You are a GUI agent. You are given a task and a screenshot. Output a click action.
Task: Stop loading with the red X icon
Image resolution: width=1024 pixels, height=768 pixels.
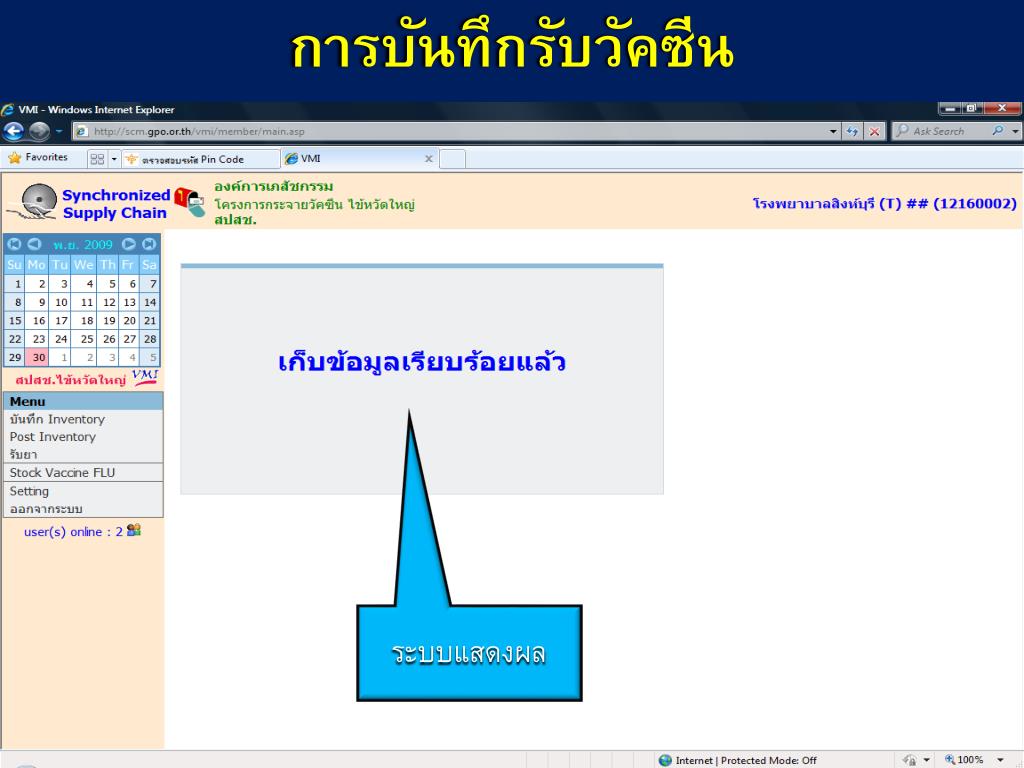pyautogui.click(x=874, y=131)
